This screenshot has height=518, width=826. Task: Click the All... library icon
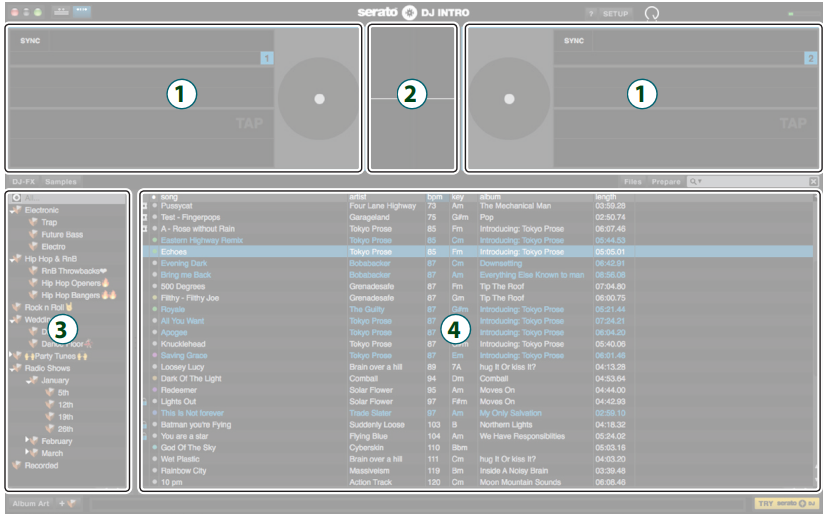pos(16,198)
